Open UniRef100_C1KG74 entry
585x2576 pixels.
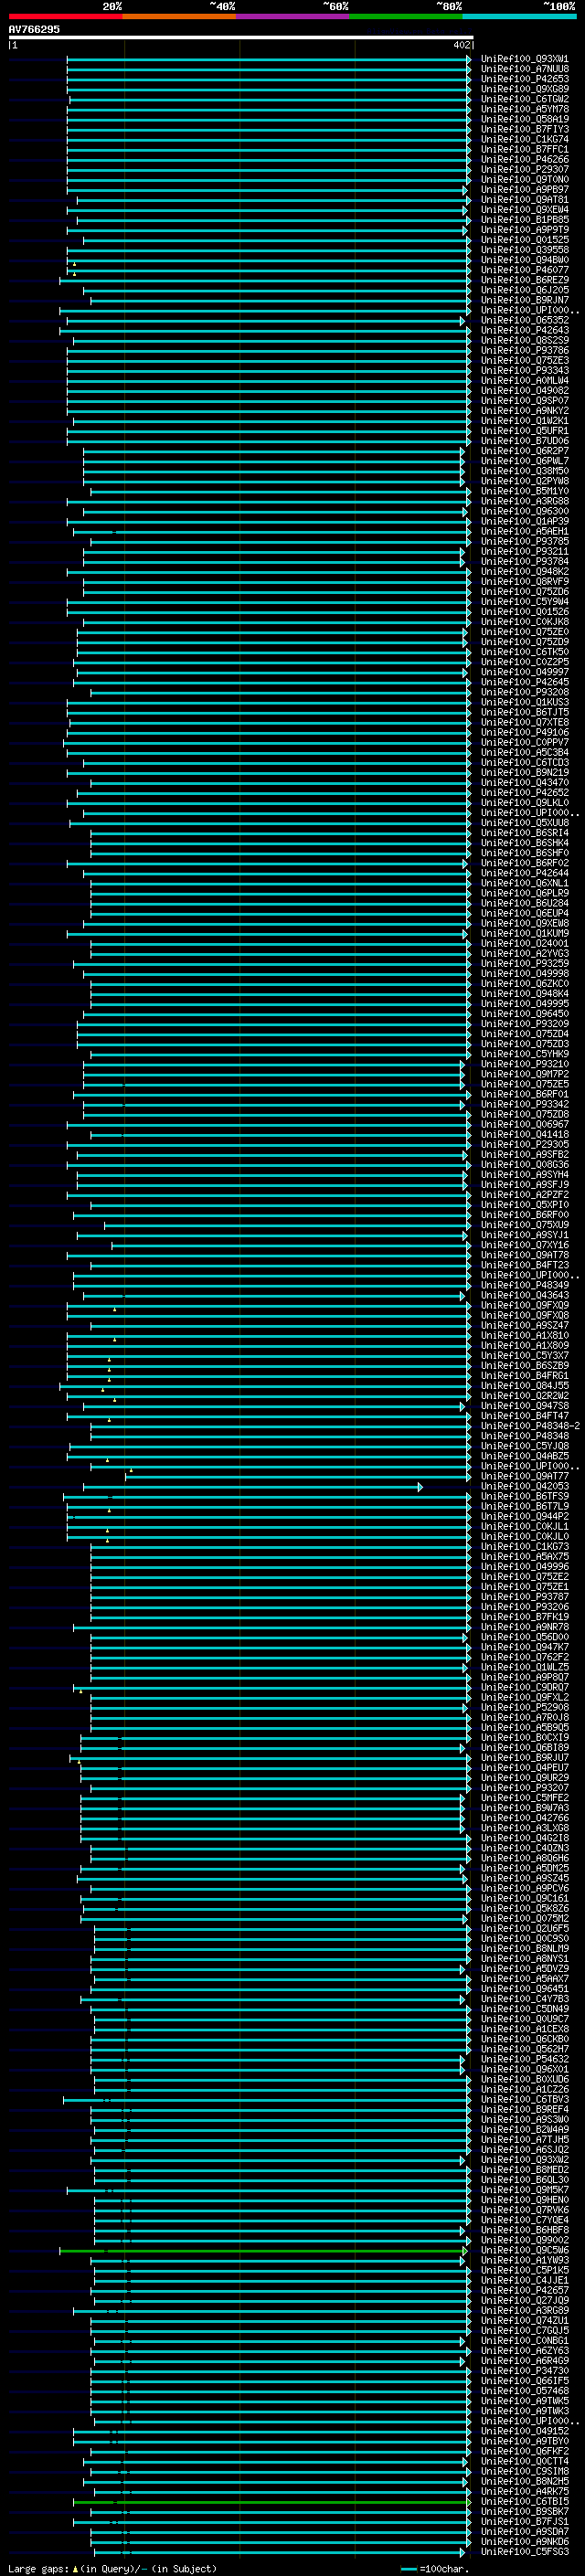(x=525, y=139)
